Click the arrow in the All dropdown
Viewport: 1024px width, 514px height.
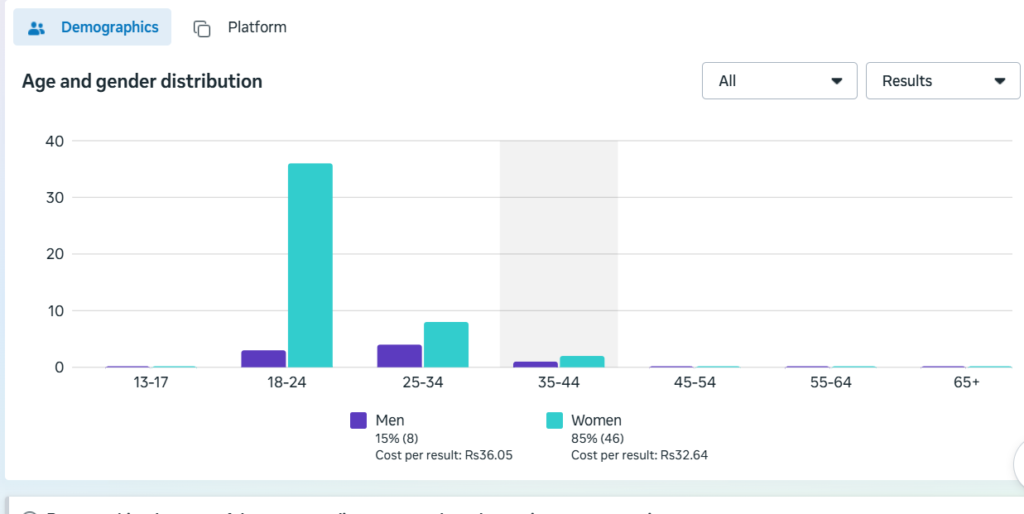pyautogui.click(x=836, y=81)
